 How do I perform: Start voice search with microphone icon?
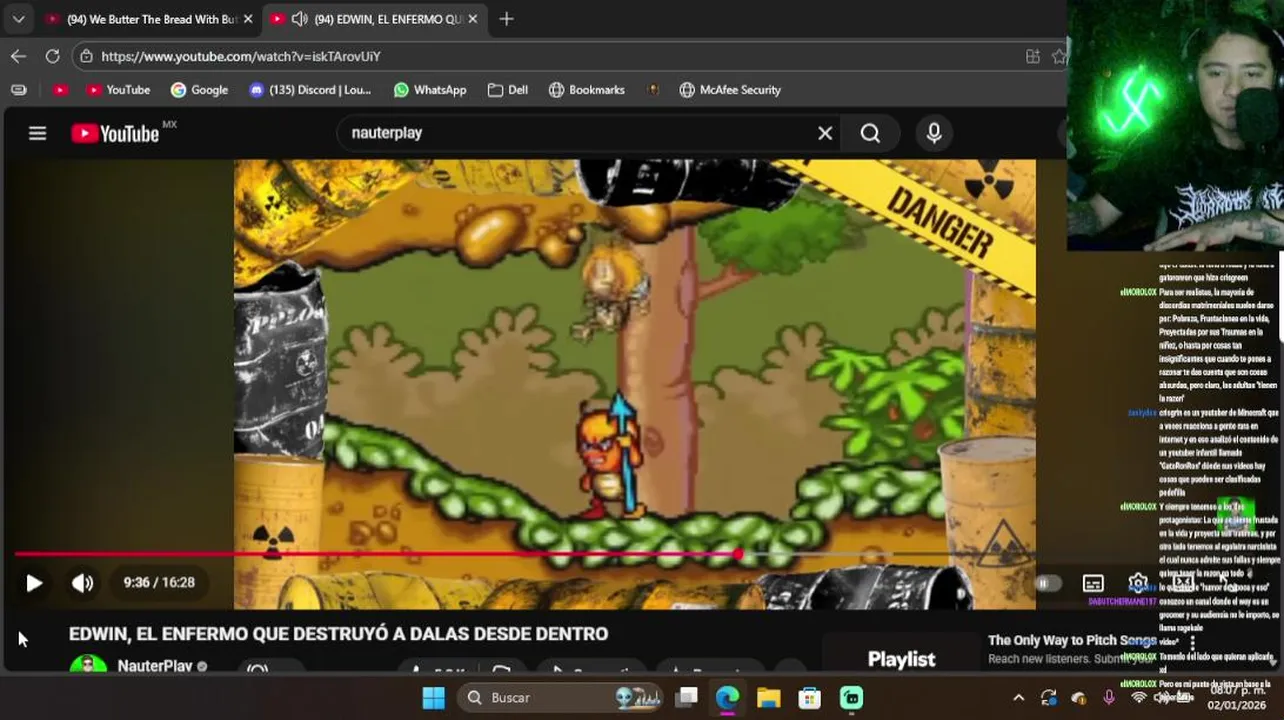pos(934,133)
